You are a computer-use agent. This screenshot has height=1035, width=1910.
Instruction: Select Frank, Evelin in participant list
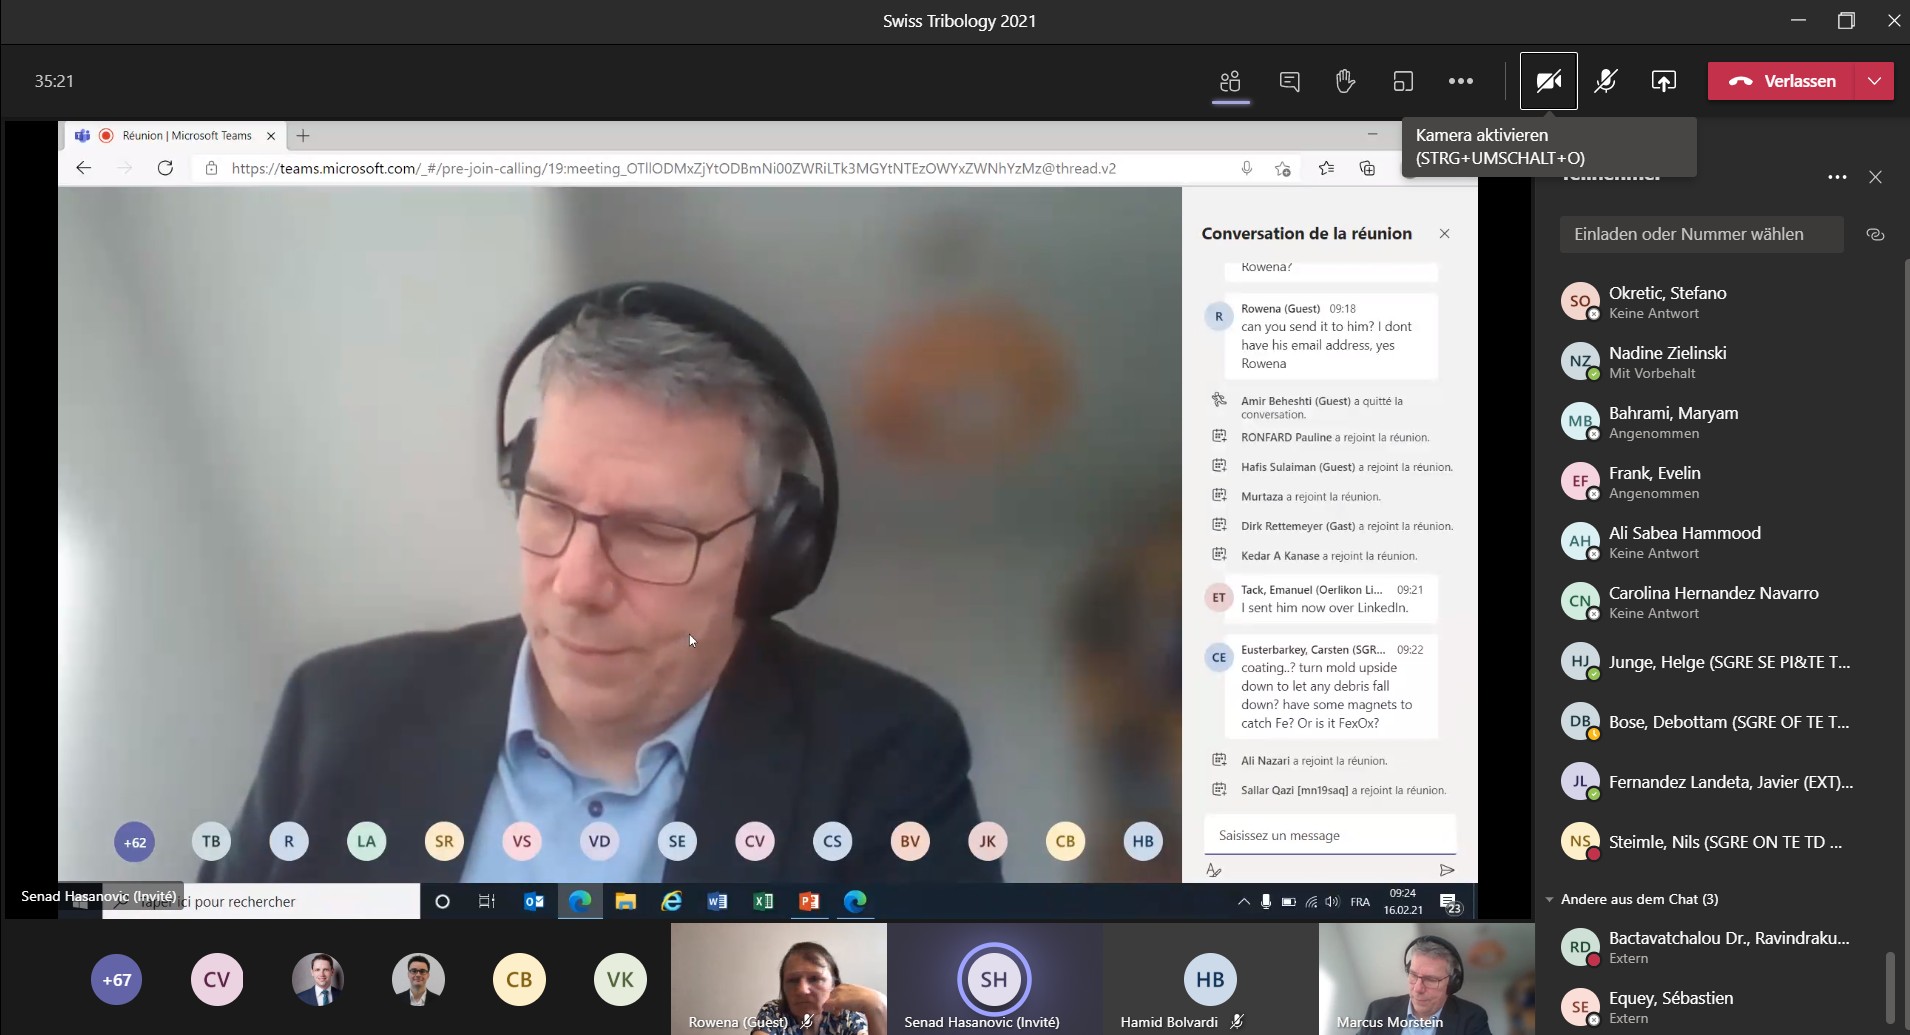1654,482
